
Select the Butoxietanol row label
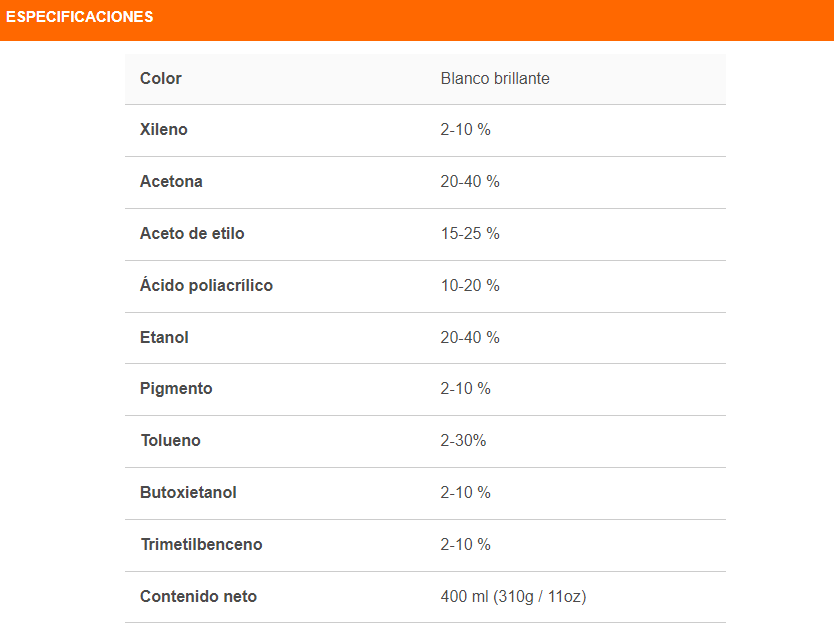188,493
